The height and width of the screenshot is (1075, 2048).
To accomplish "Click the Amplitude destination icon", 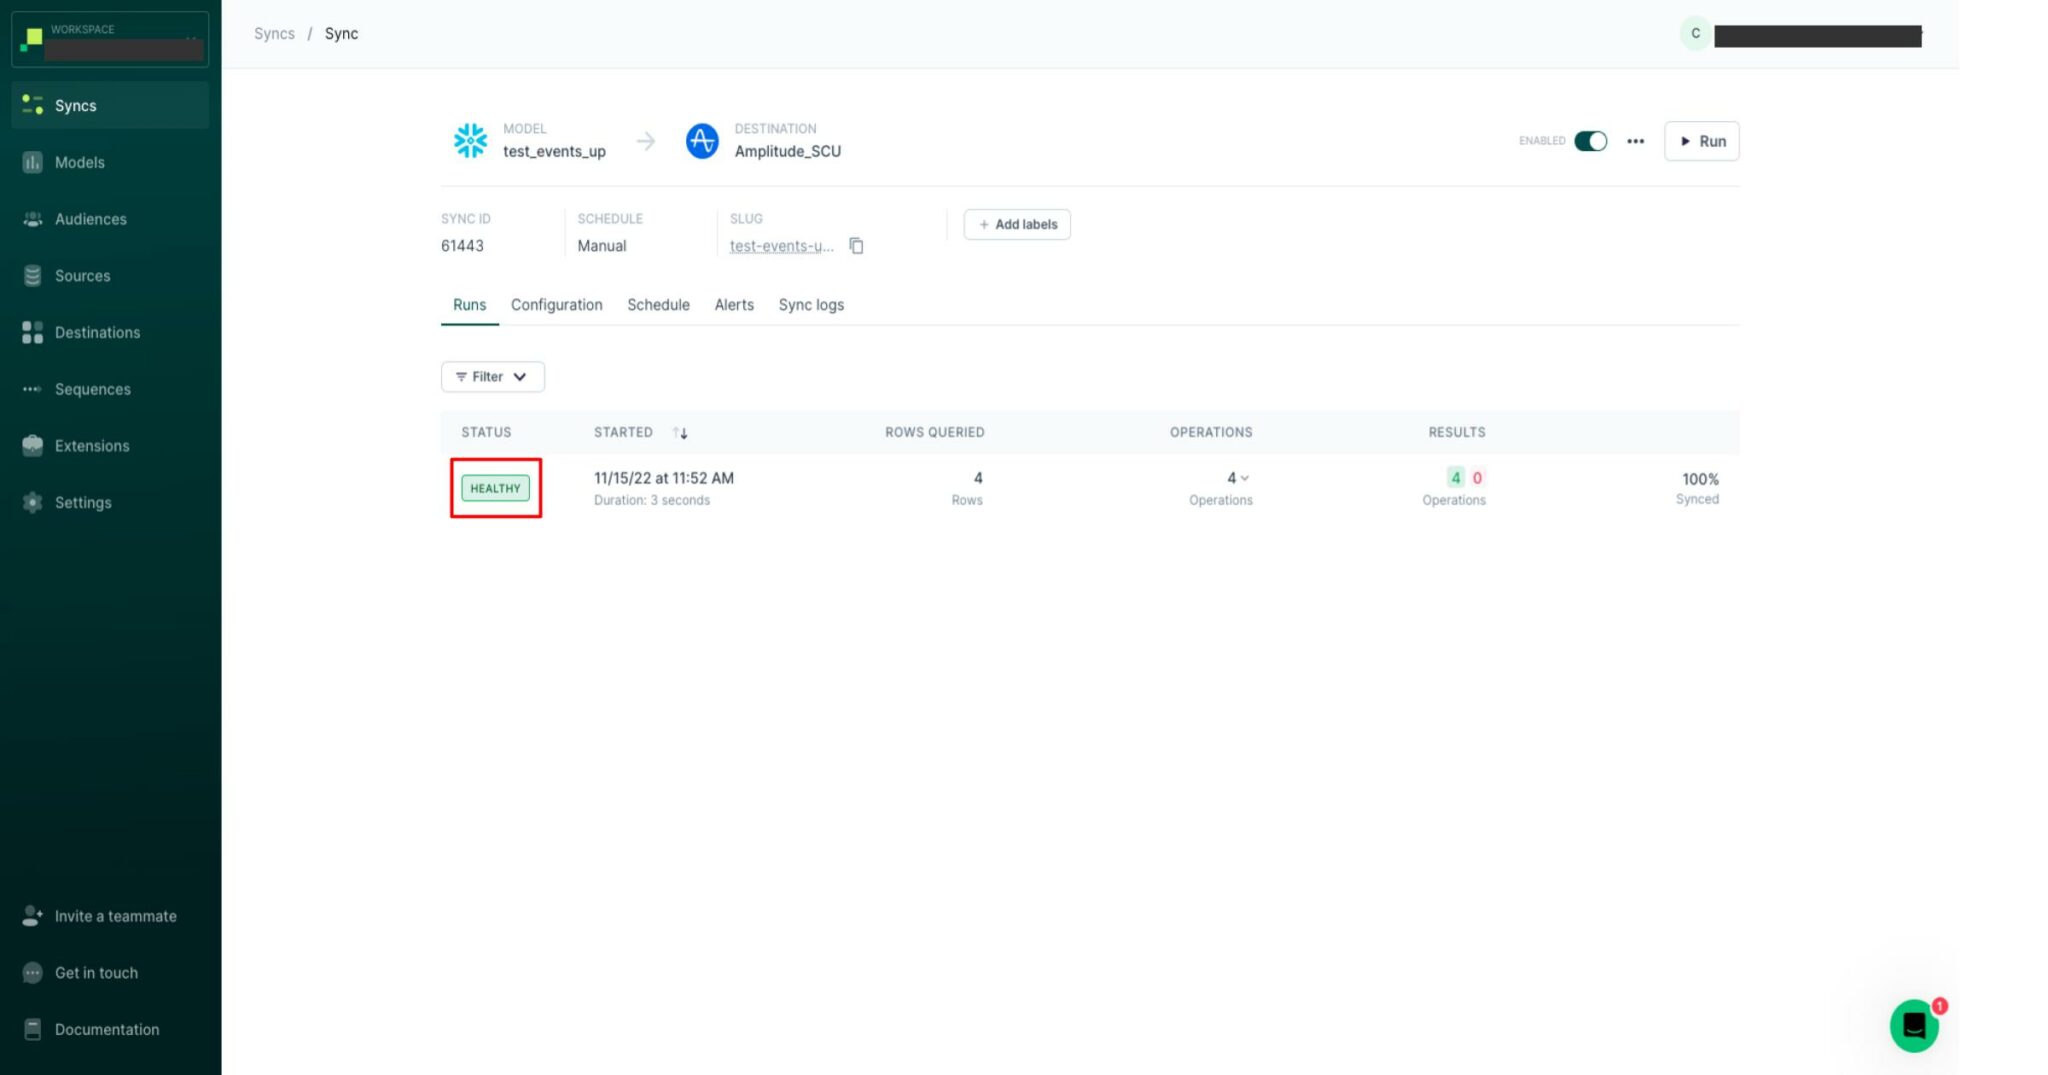I will [702, 141].
